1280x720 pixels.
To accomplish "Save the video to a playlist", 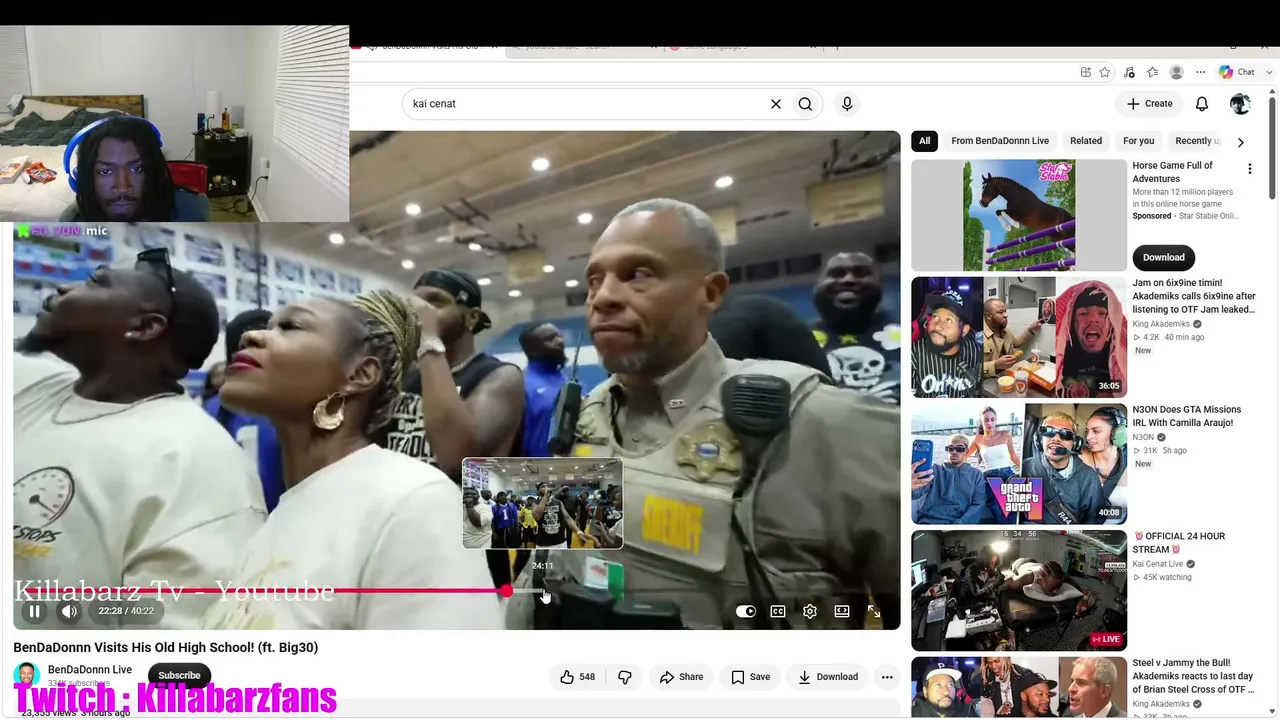I will pyautogui.click(x=750, y=677).
